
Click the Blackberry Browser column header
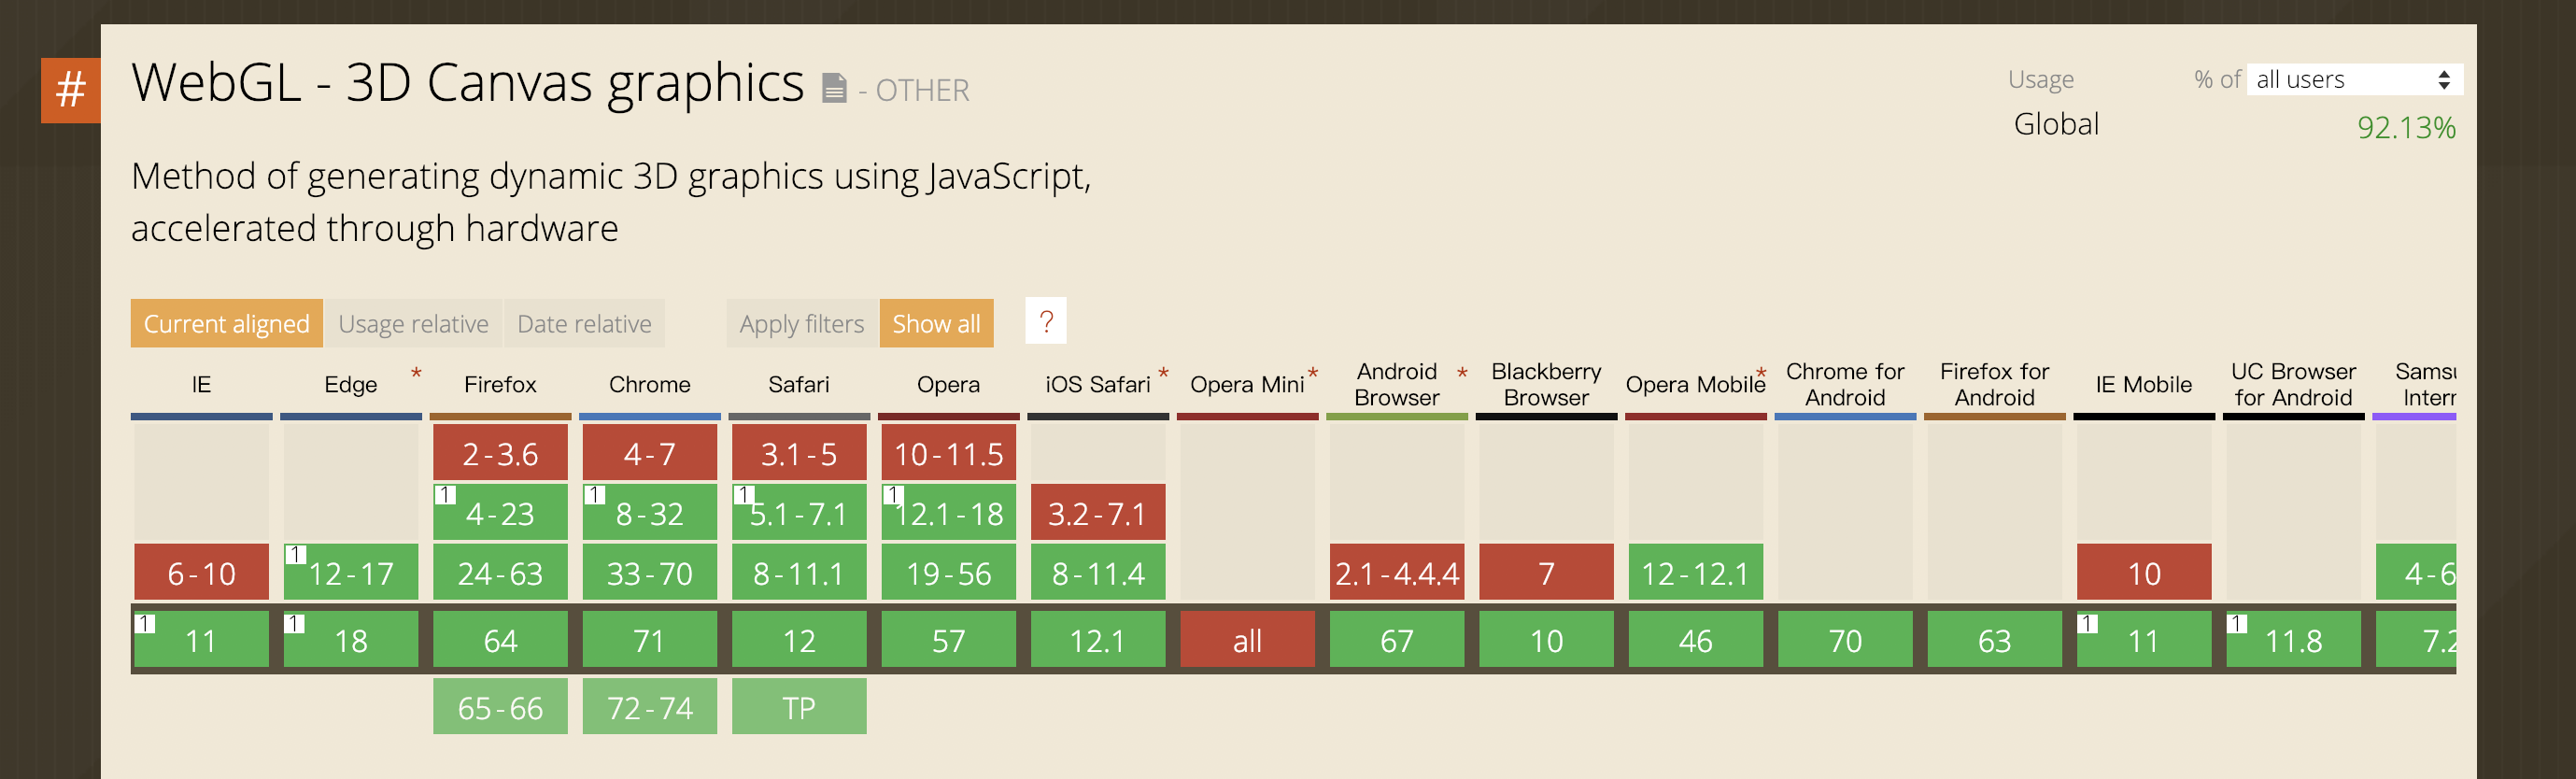(x=1546, y=384)
